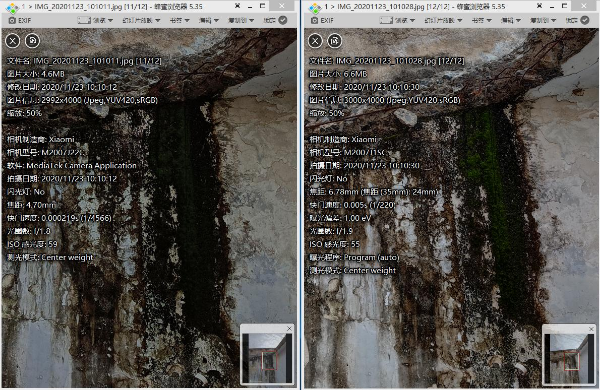The height and width of the screenshot is (390, 600).
Task: Expand the slideshow dropdown in the left toolbar
Action: pyautogui.click(x=141, y=20)
